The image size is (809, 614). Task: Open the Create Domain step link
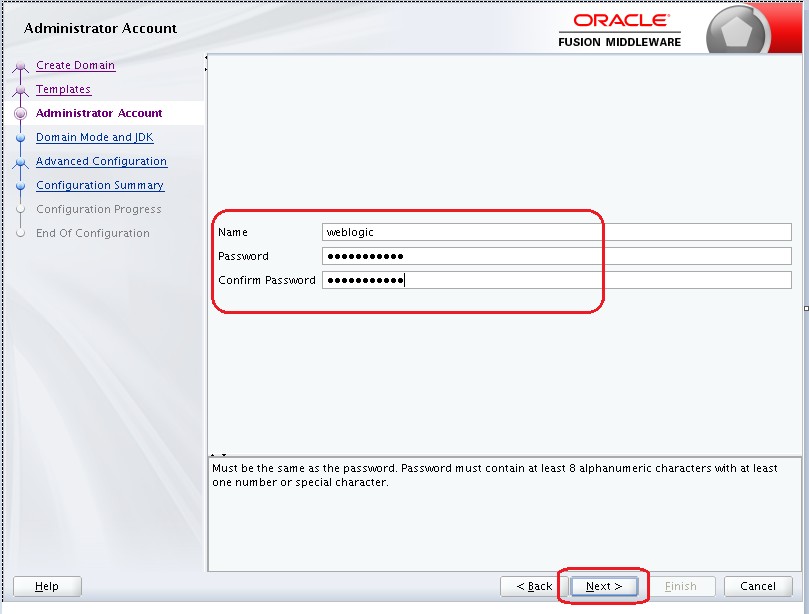pos(75,66)
